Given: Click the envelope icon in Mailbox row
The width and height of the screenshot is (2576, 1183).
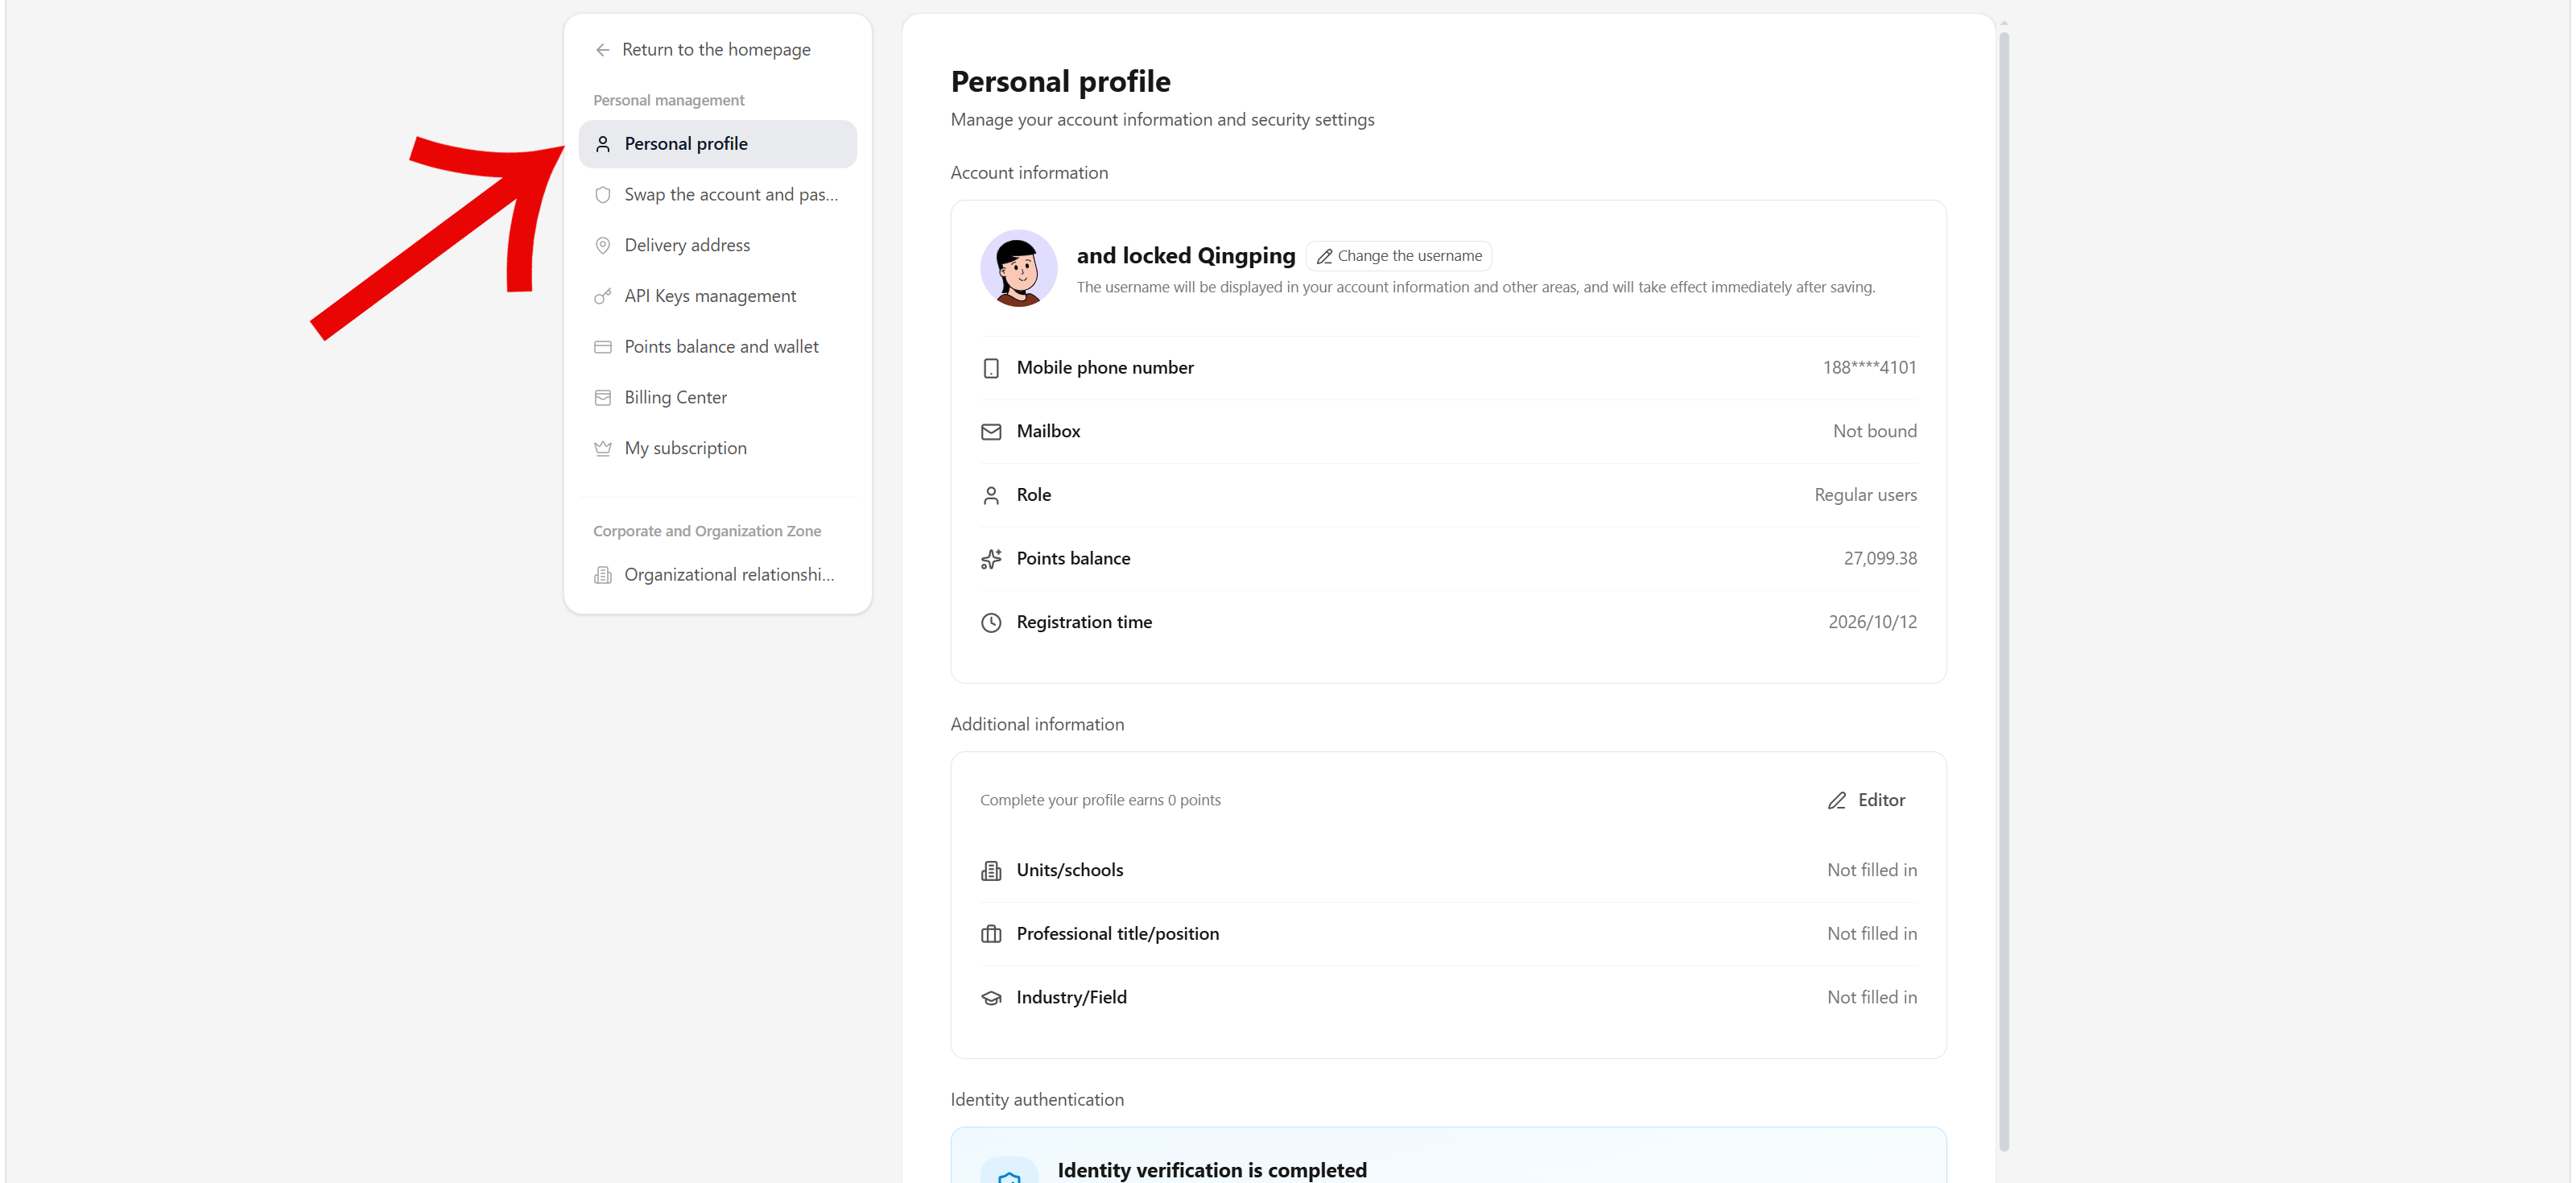Looking at the screenshot, I should (991, 432).
